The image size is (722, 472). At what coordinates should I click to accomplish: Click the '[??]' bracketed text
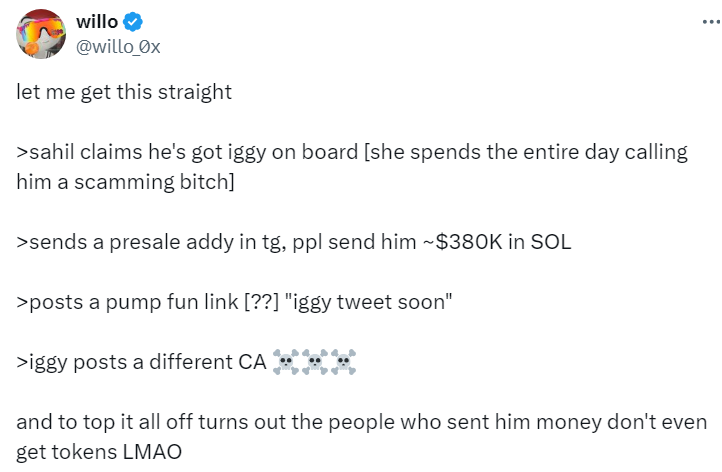pyautogui.click(x=262, y=302)
